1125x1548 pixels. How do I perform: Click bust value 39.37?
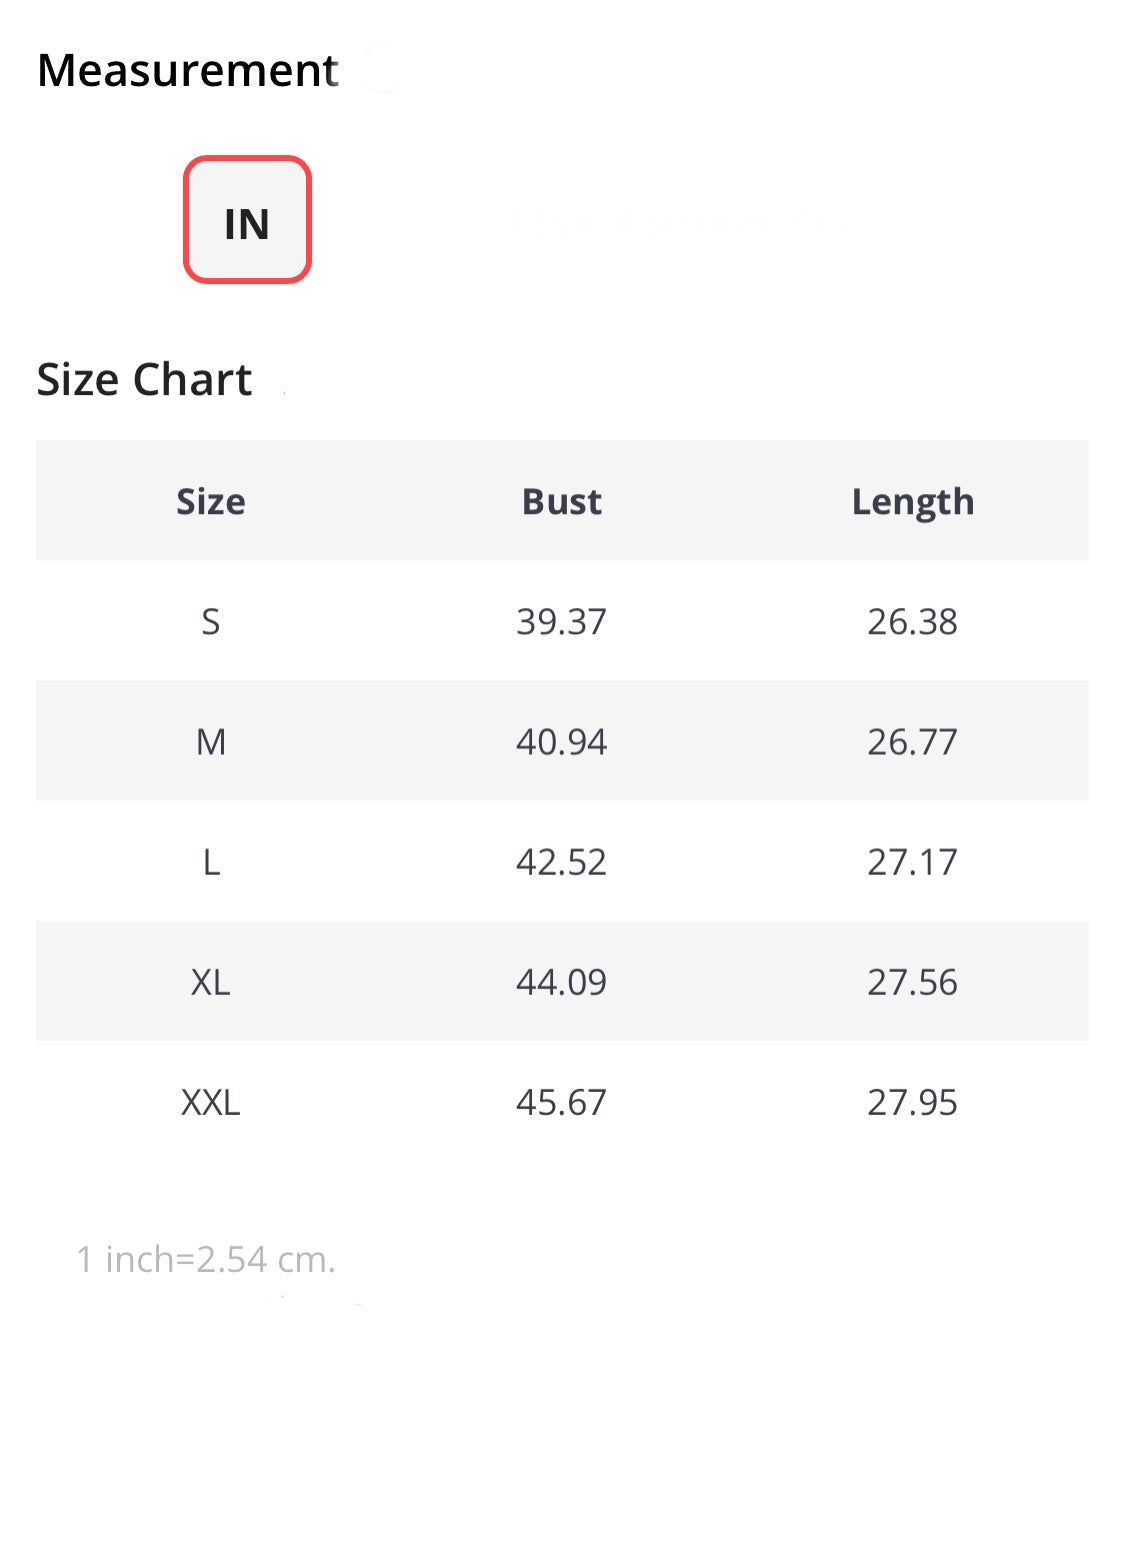tap(562, 622)
